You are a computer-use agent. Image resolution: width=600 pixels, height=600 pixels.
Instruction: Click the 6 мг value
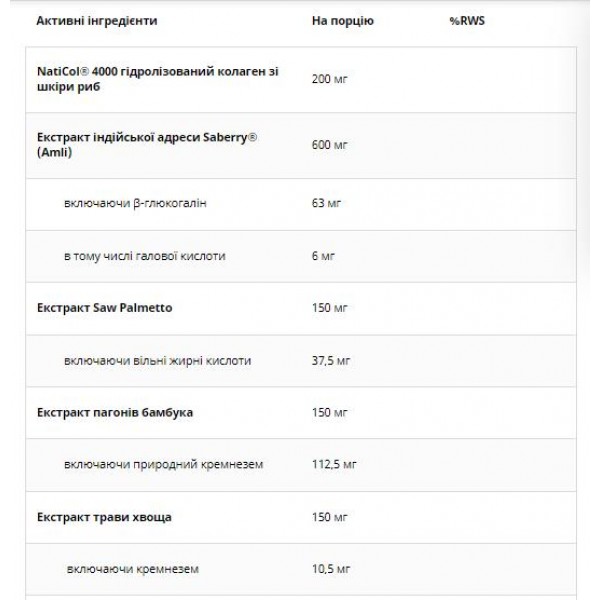(324, 256)
